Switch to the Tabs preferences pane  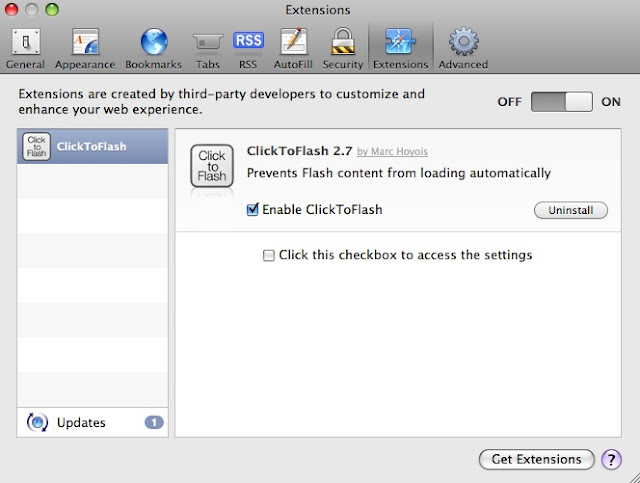pos(208,49)
